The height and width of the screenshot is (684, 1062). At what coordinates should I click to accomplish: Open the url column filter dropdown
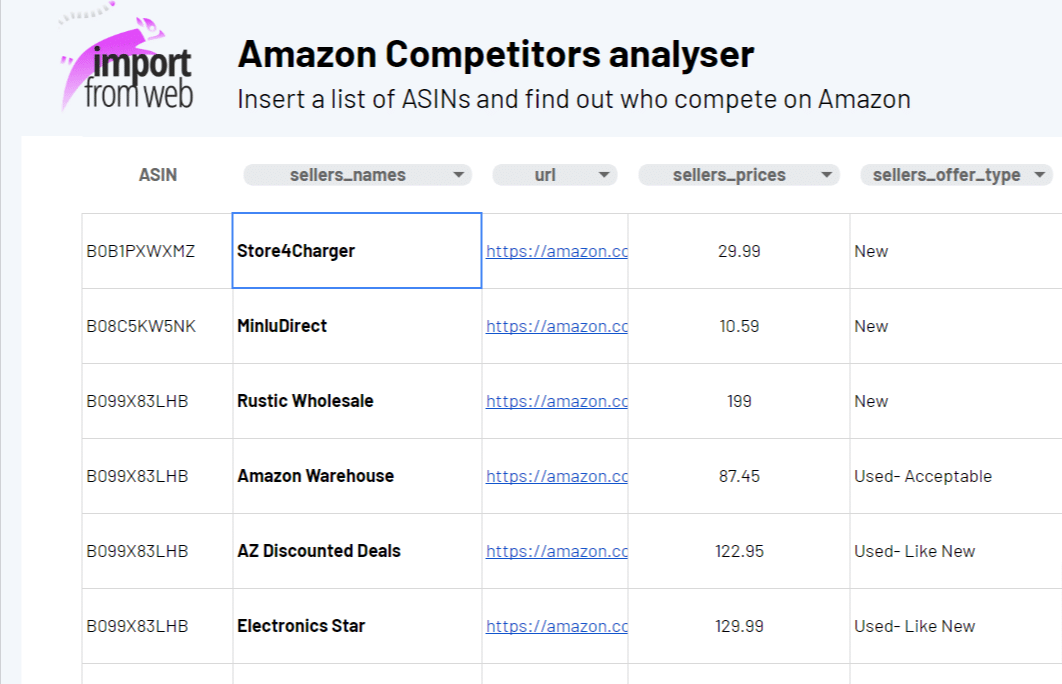(x=604, y=175)
